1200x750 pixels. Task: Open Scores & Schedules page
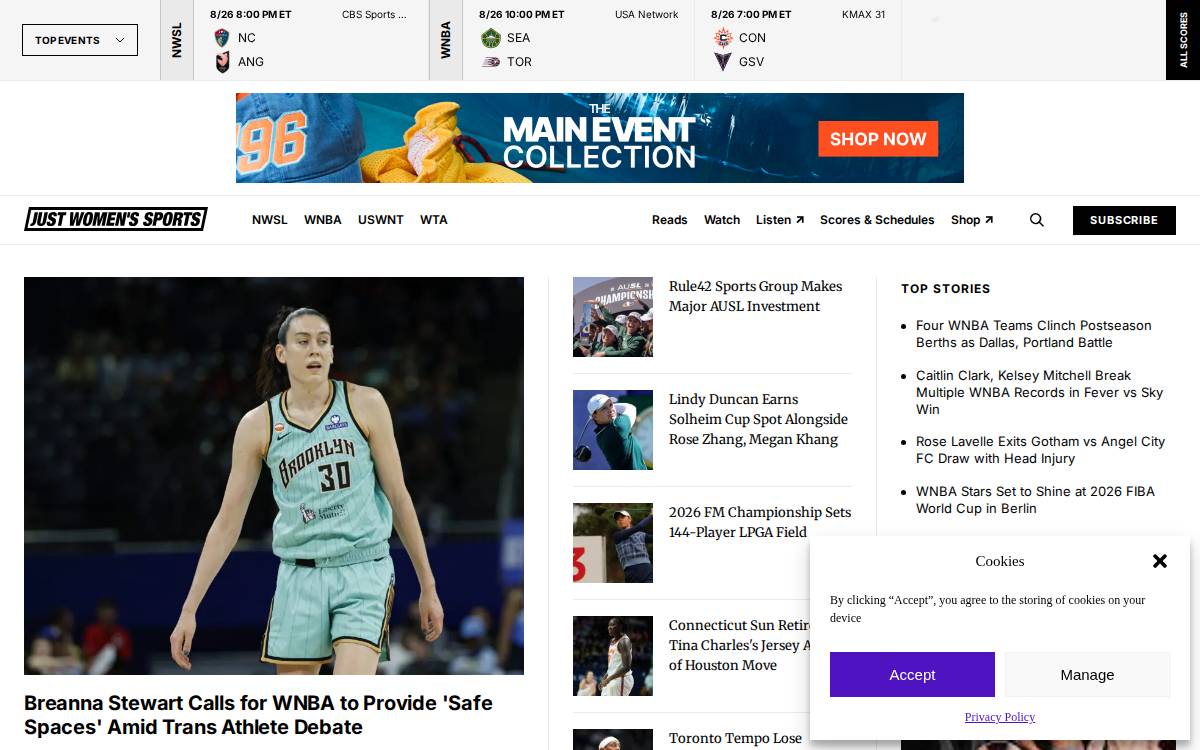pos(877,220)
